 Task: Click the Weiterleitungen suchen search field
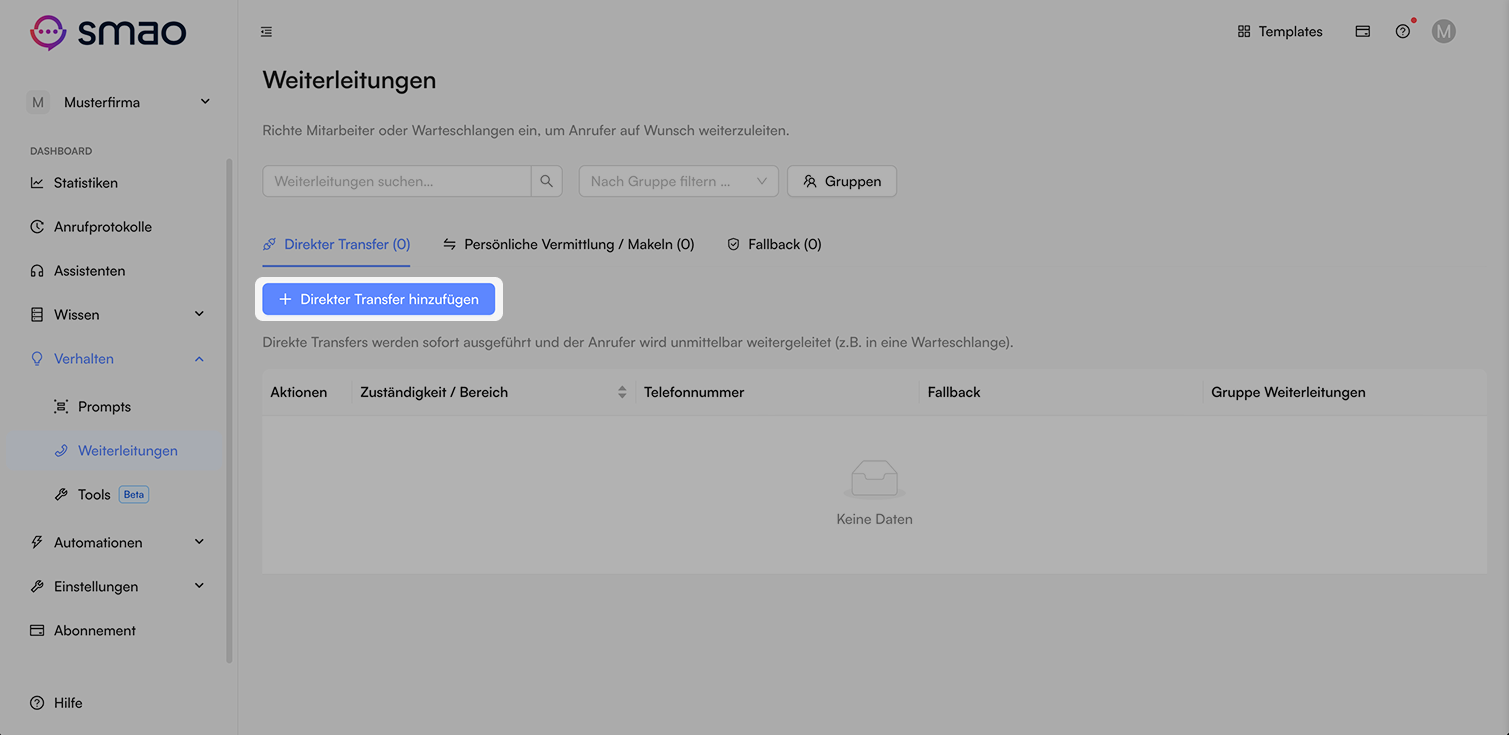click(x=397, y=181)
